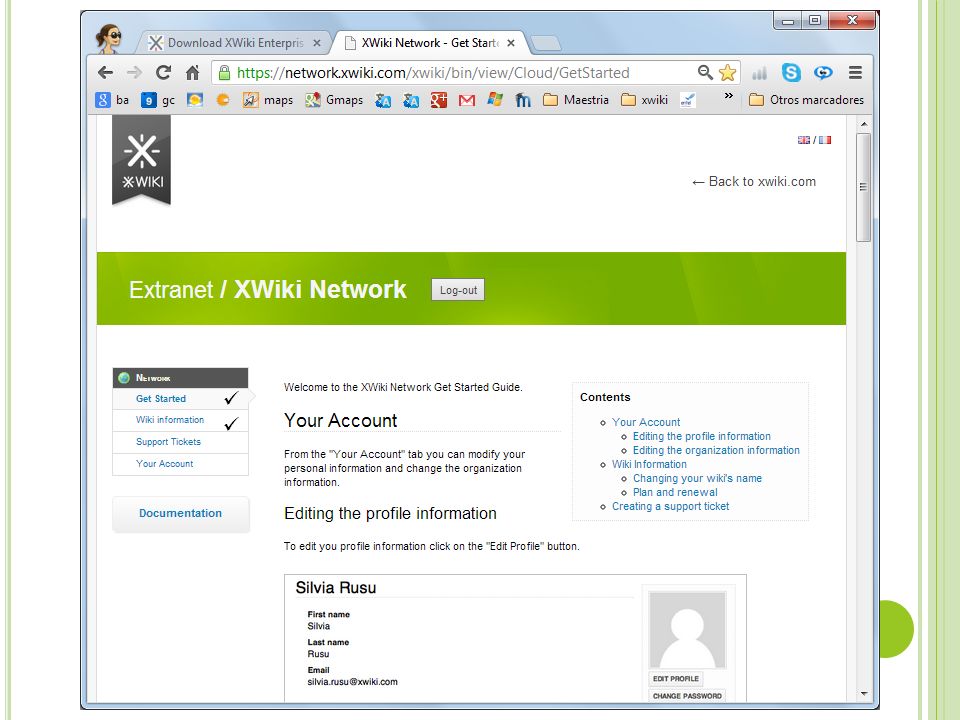This screenshot has width=960, height=720.
Task: Open the weather sun bookmark icon
Action: tap(195, 100)
